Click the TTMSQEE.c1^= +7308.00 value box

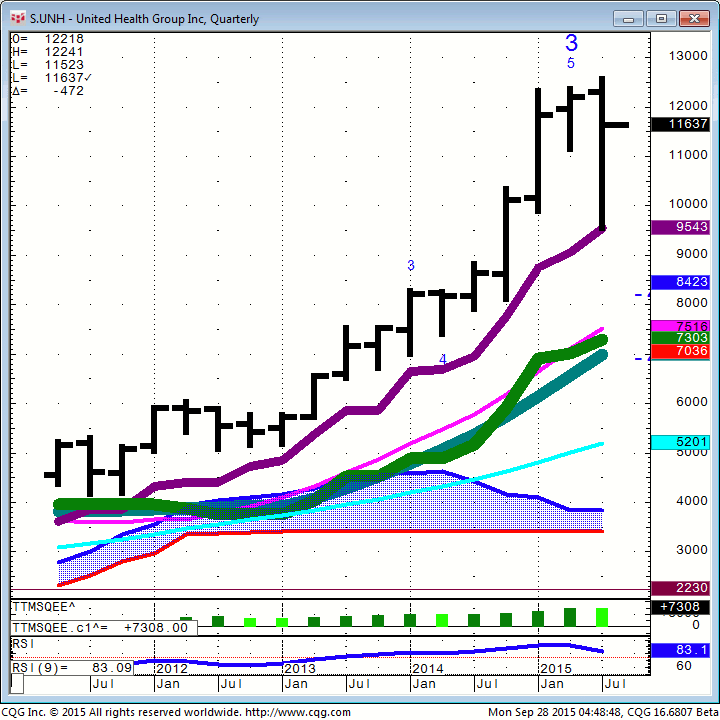pyautogui.click(x=104, y=628)
